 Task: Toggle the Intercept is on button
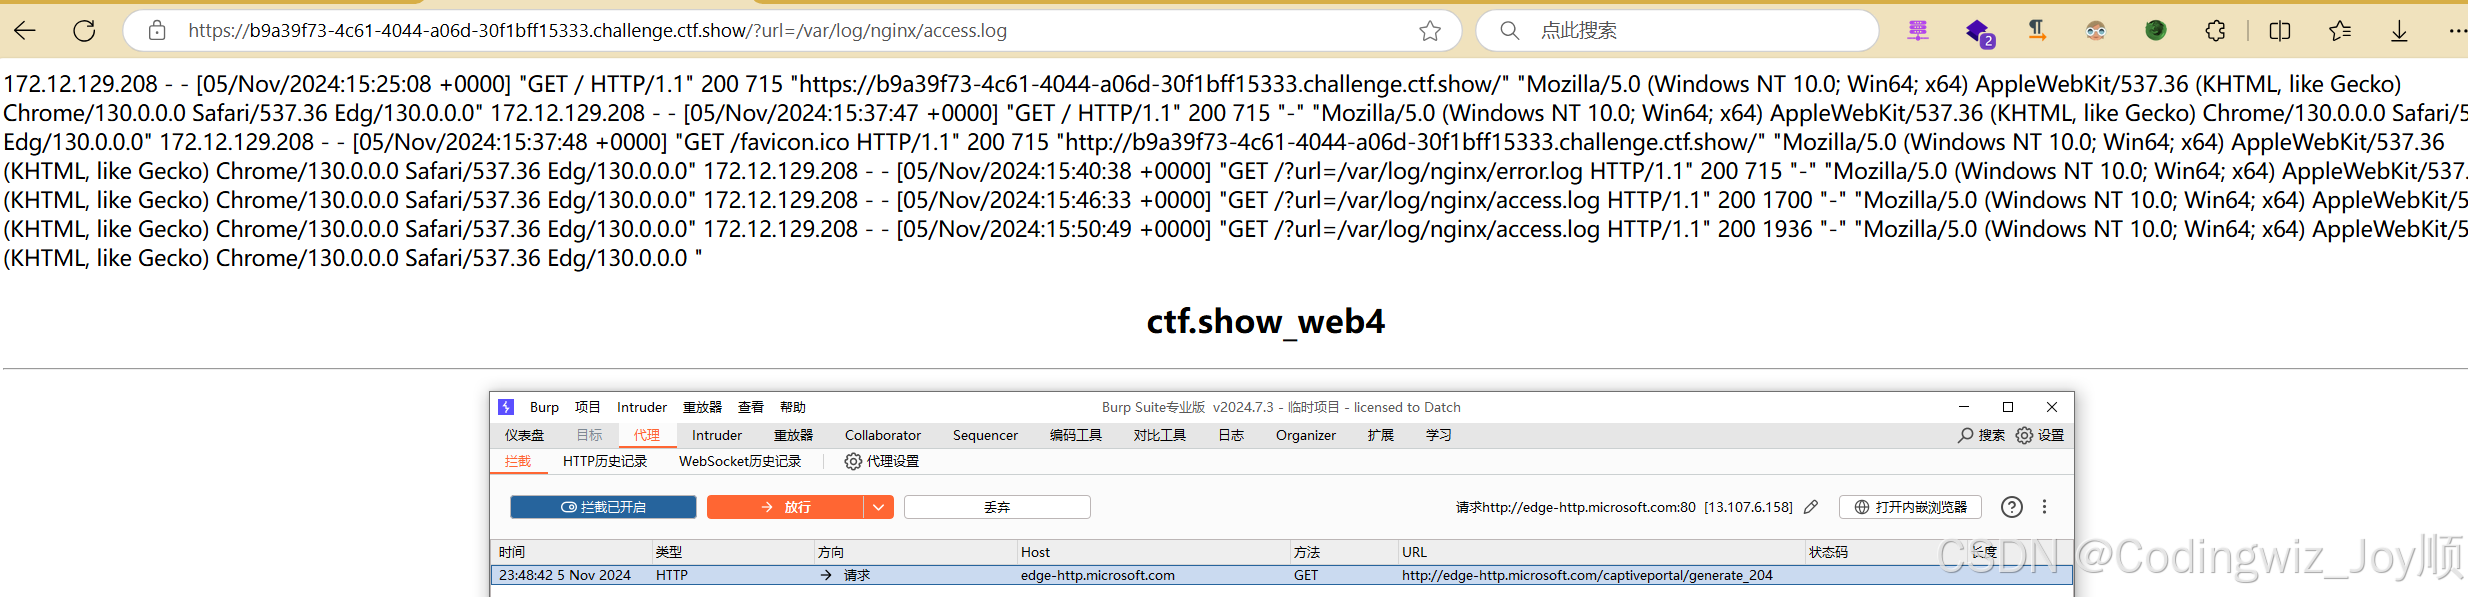603,507
